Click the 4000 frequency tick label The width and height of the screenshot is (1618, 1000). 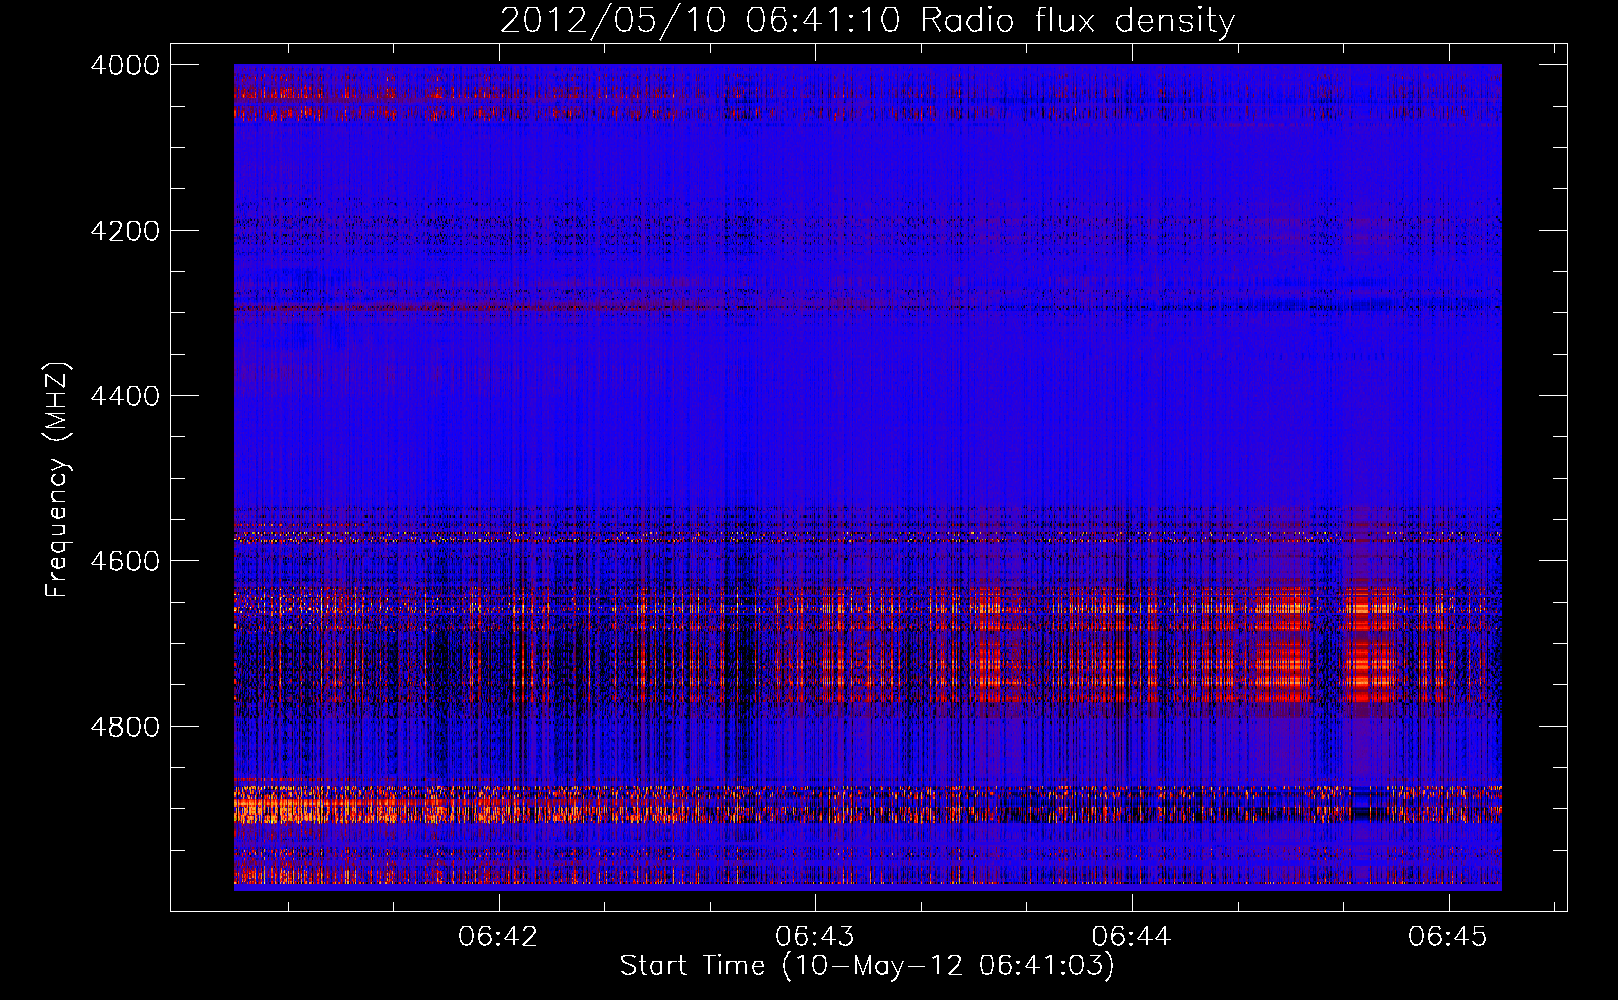(x=125, y=65)
